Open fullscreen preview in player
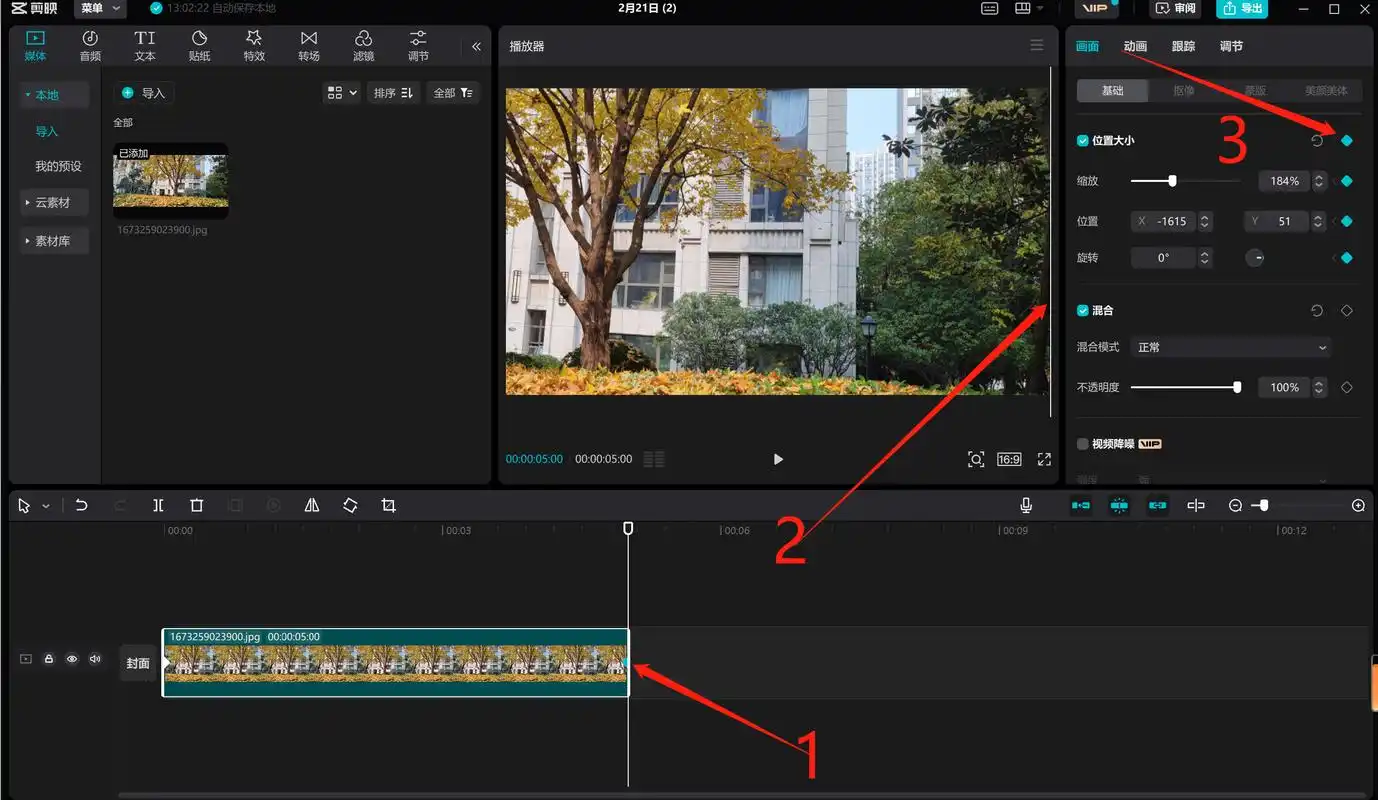The width and height of the screenshot is (1378, 800). [x=1044, y=459]
